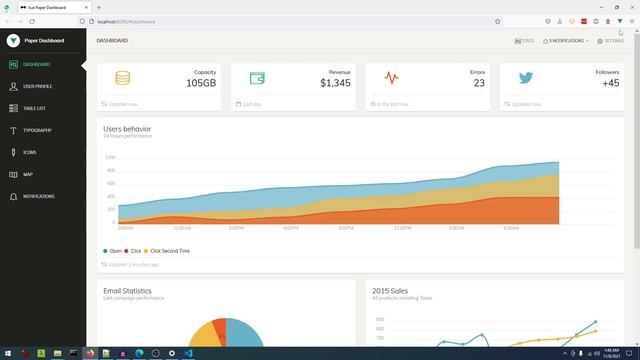Open Microsoft Edge from the taskbar
The height and width of the screenshot is (360, 640).
pyautogui.click(x=139, y=353)
